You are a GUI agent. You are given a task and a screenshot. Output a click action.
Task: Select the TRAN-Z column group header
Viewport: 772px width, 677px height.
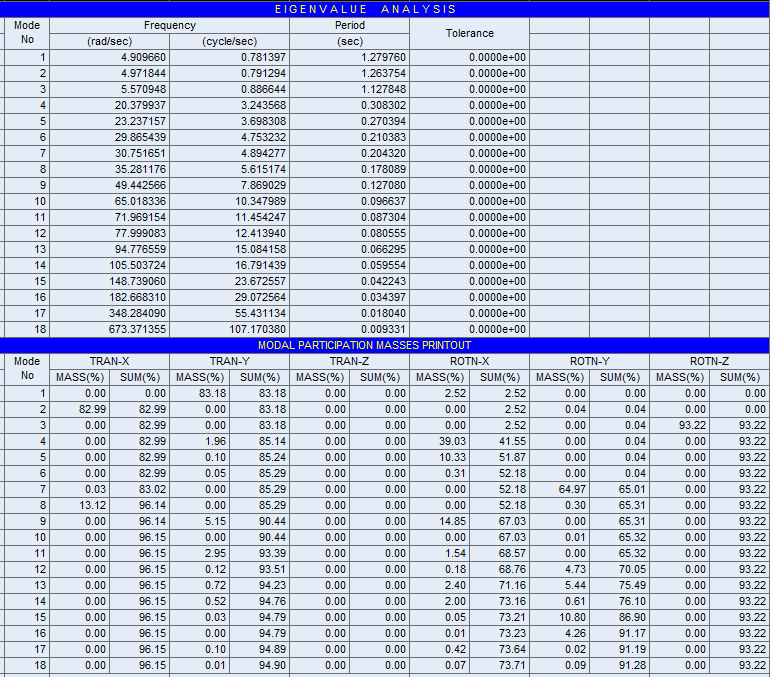350,361
